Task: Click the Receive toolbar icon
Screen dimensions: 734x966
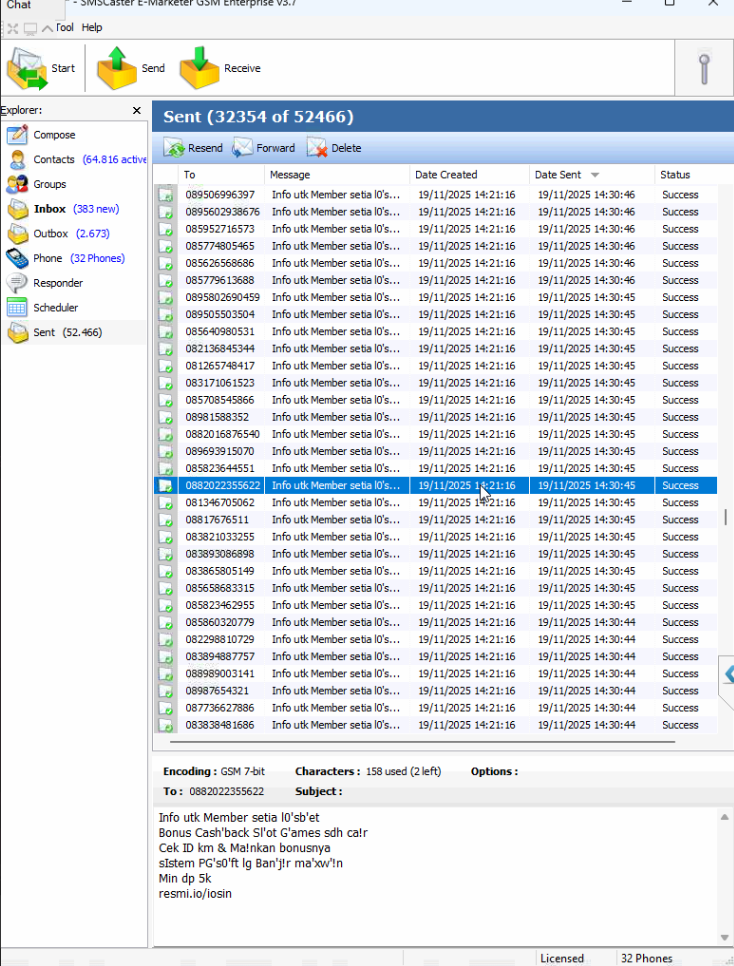Action: pos(199,68)
